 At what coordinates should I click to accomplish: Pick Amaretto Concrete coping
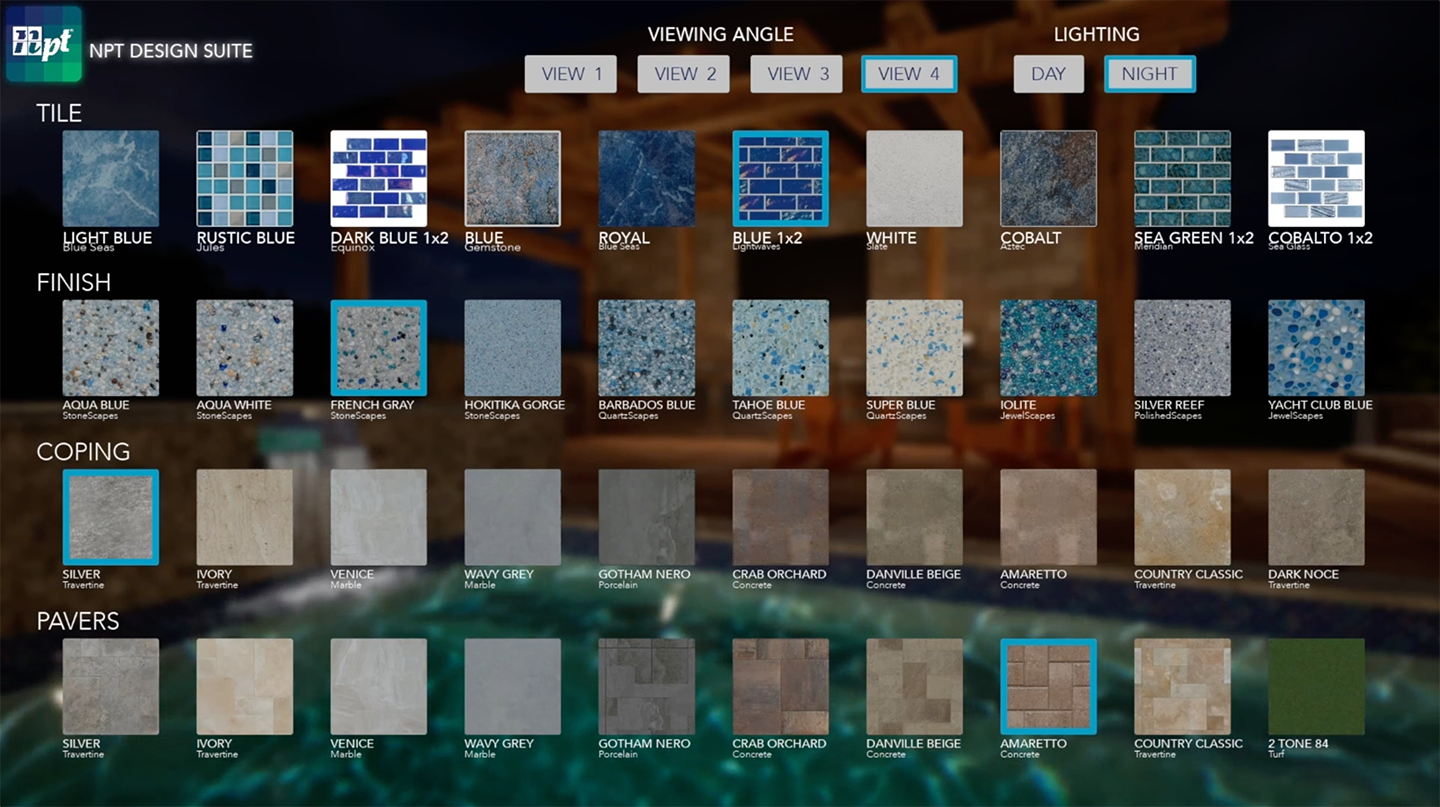point(1049,518)
